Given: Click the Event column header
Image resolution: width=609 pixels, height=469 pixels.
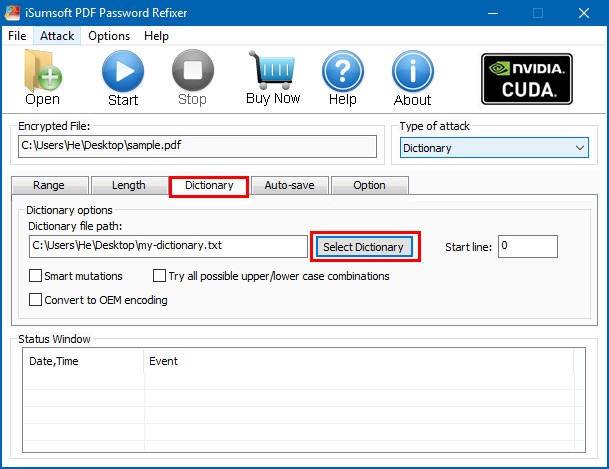Looking at the screenshot, I should click(x=358, y=361).
